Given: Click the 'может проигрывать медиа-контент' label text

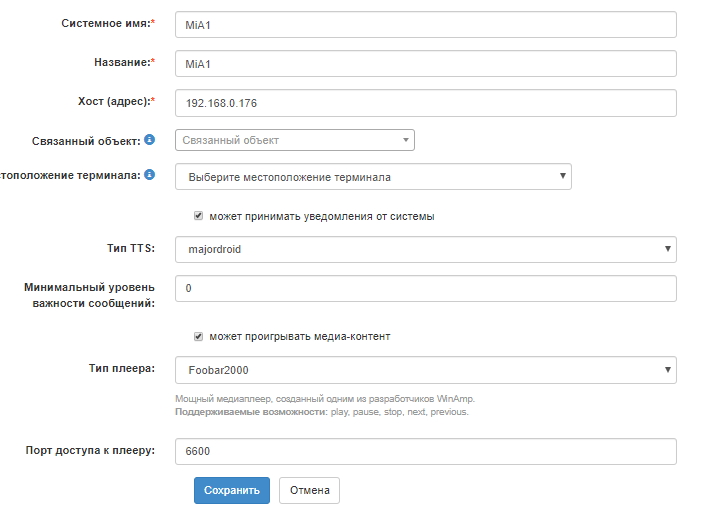Looking at the screenshot, I should pos(299,336).
